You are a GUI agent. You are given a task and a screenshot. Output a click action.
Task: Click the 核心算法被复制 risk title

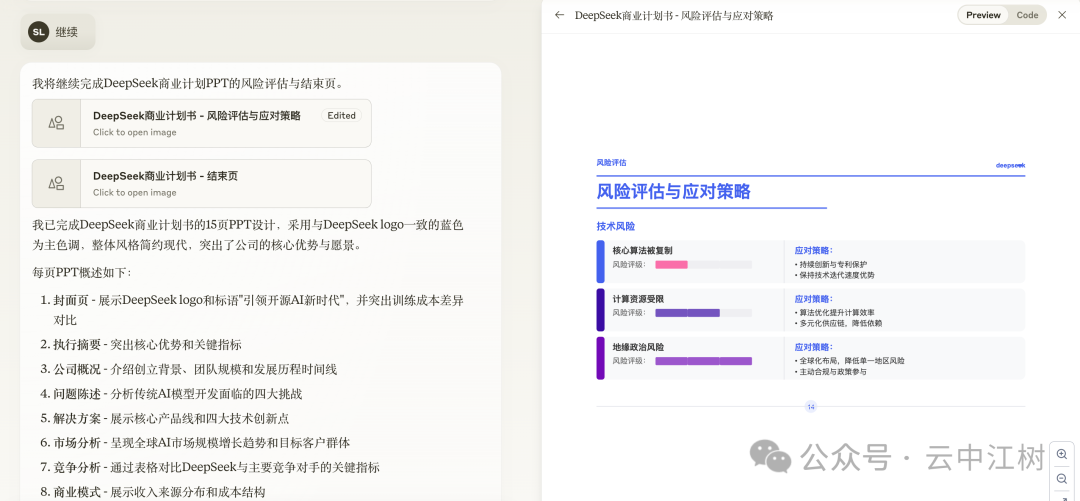[642, 251]
